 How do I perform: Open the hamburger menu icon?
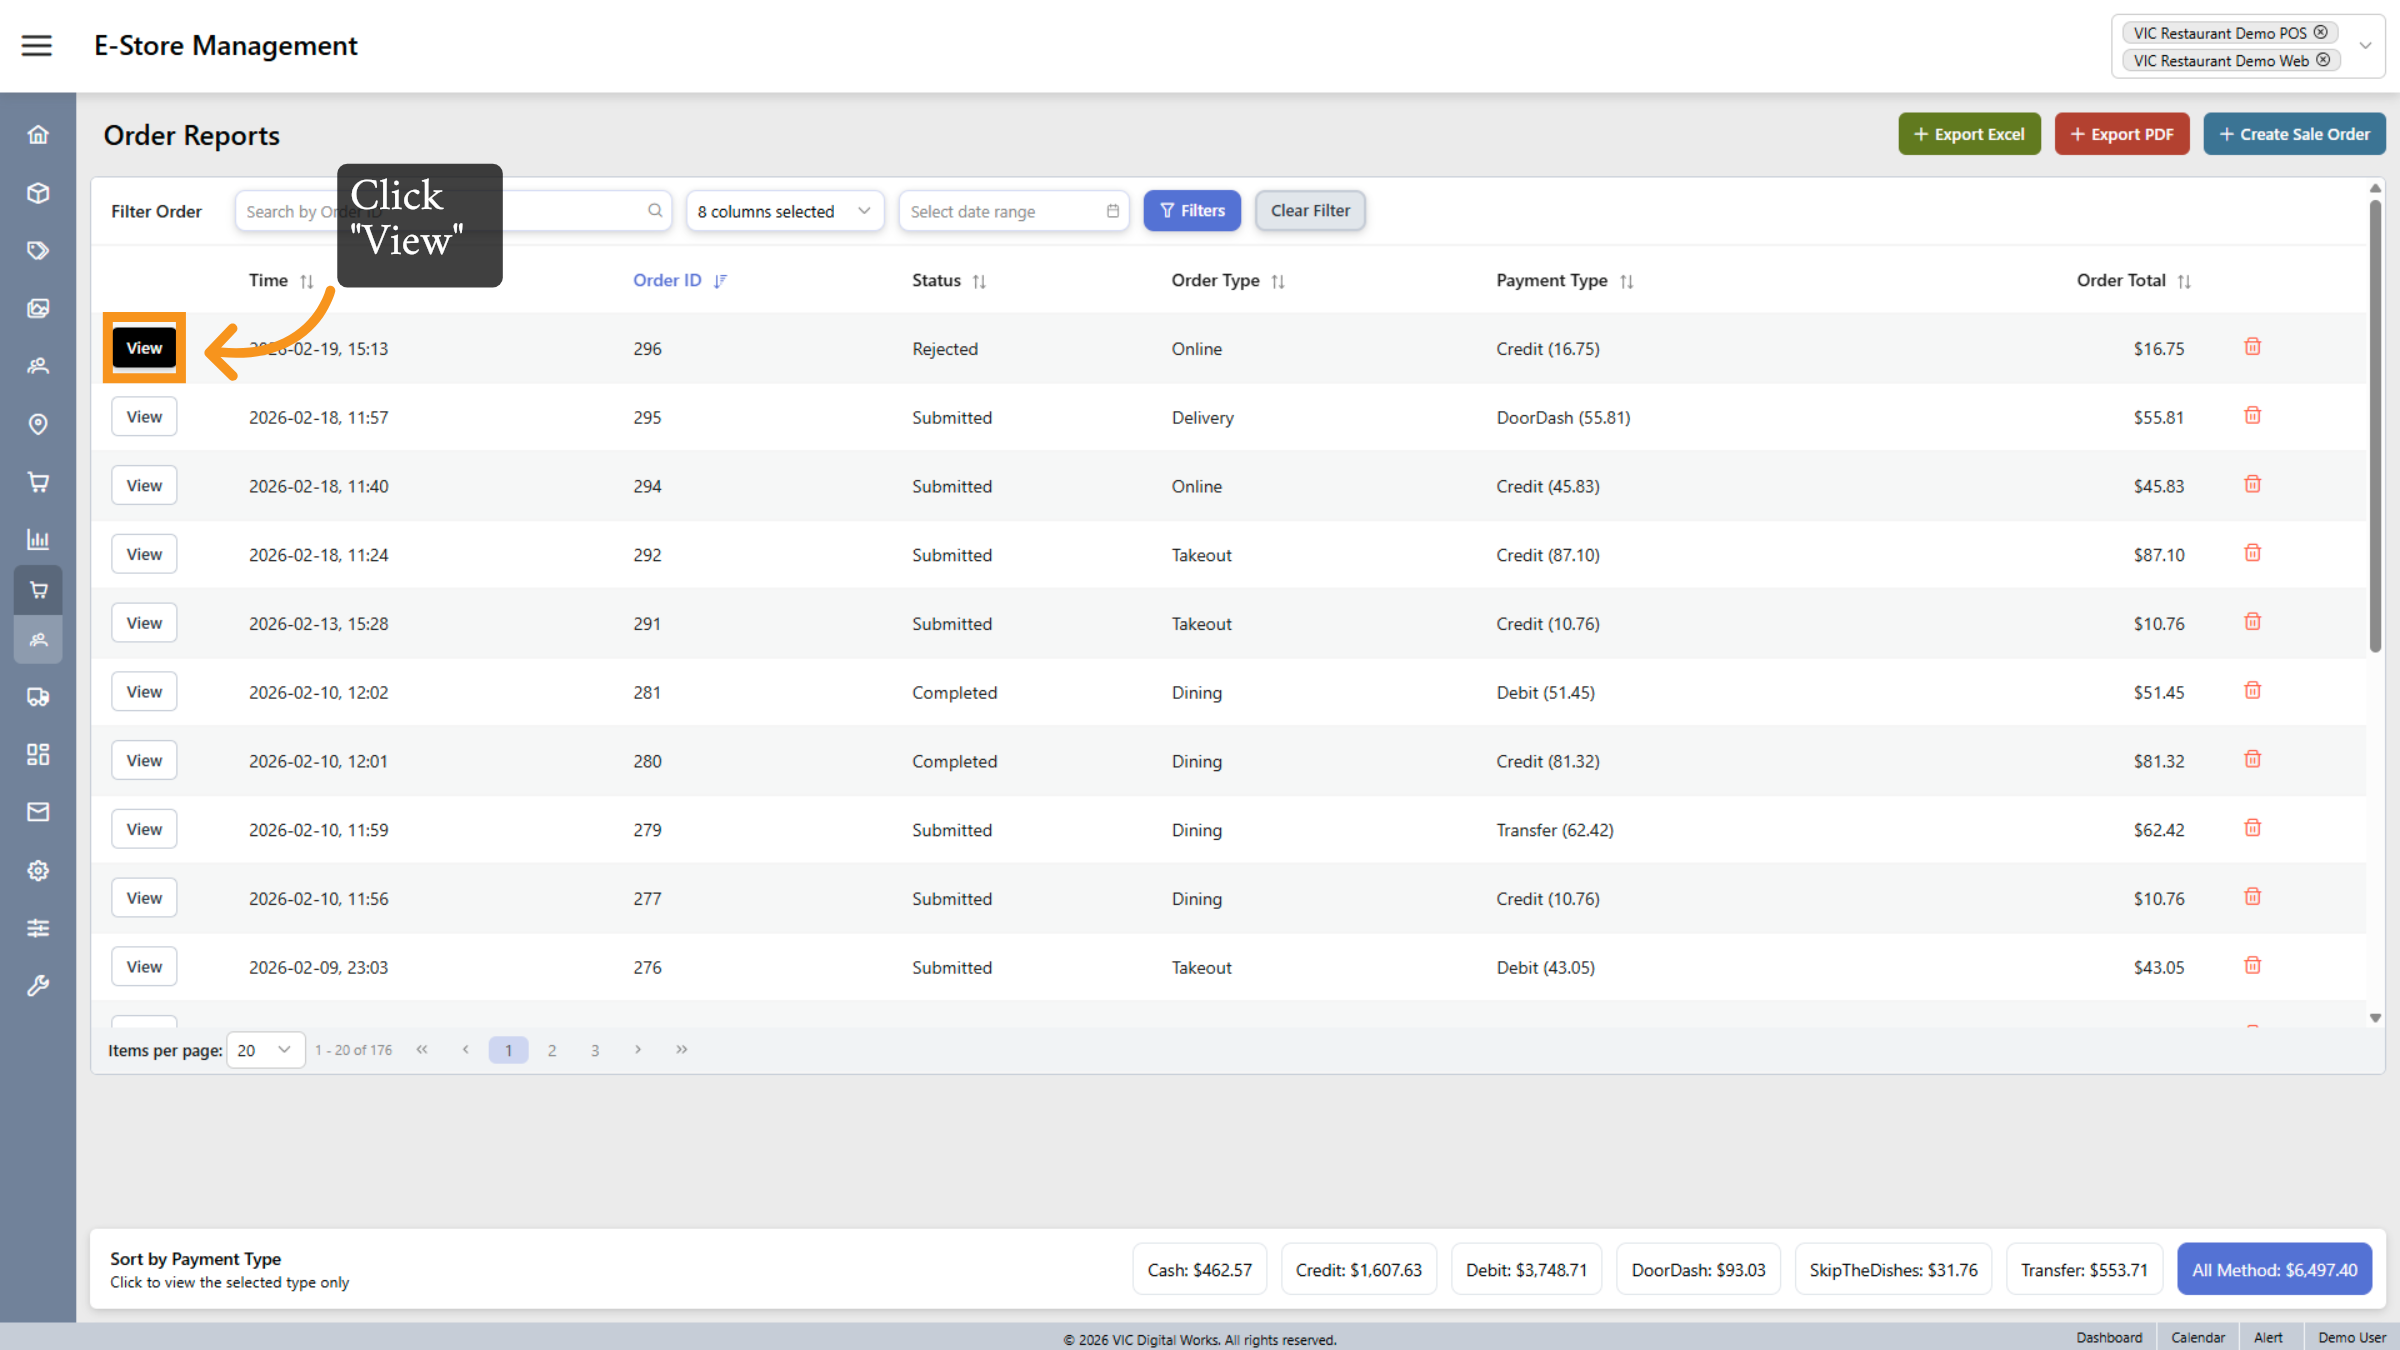37,45
